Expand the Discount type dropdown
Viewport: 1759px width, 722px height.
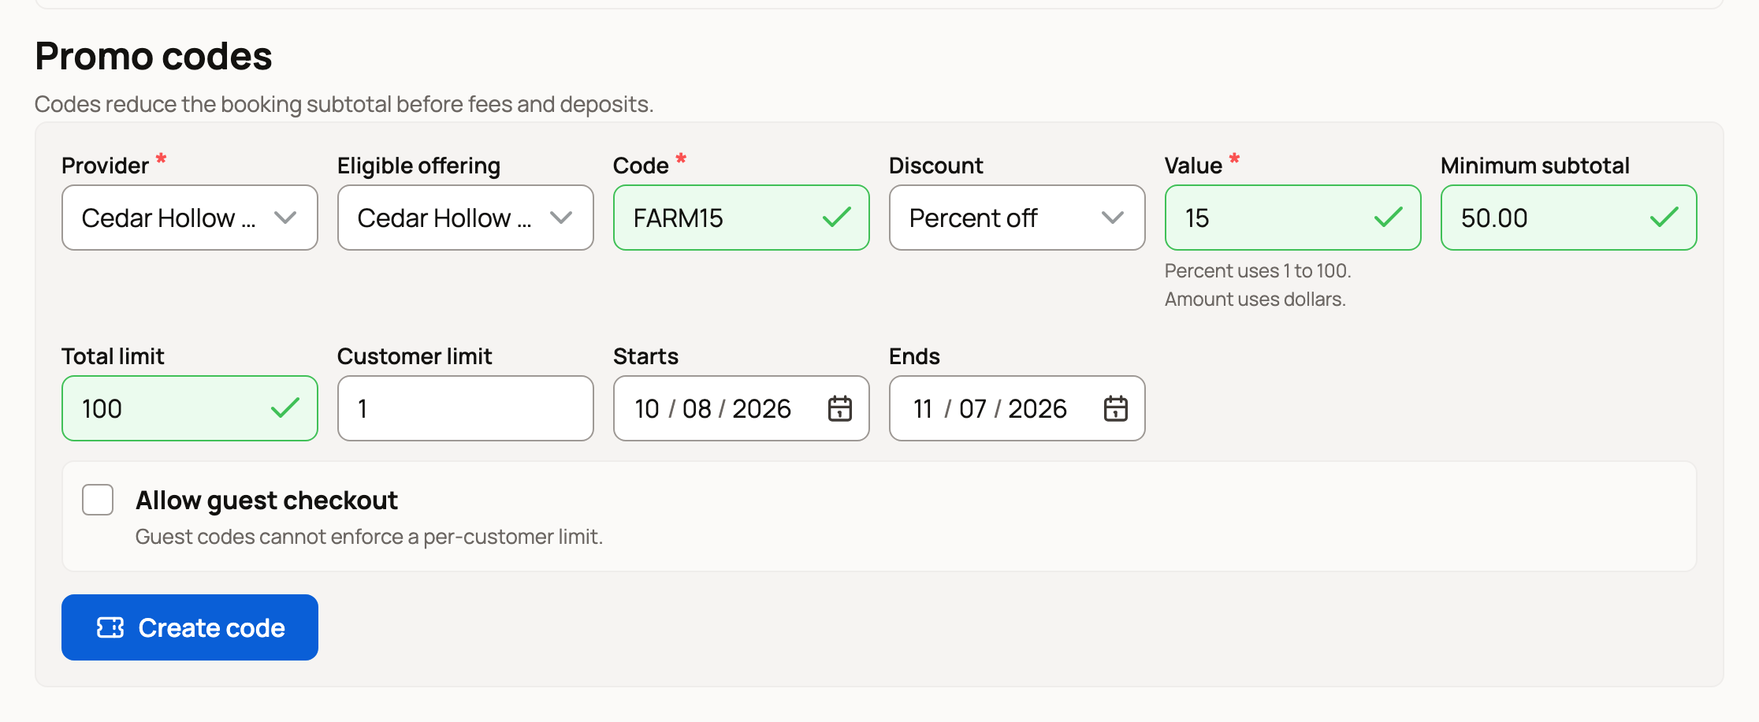pos(1017,217)
